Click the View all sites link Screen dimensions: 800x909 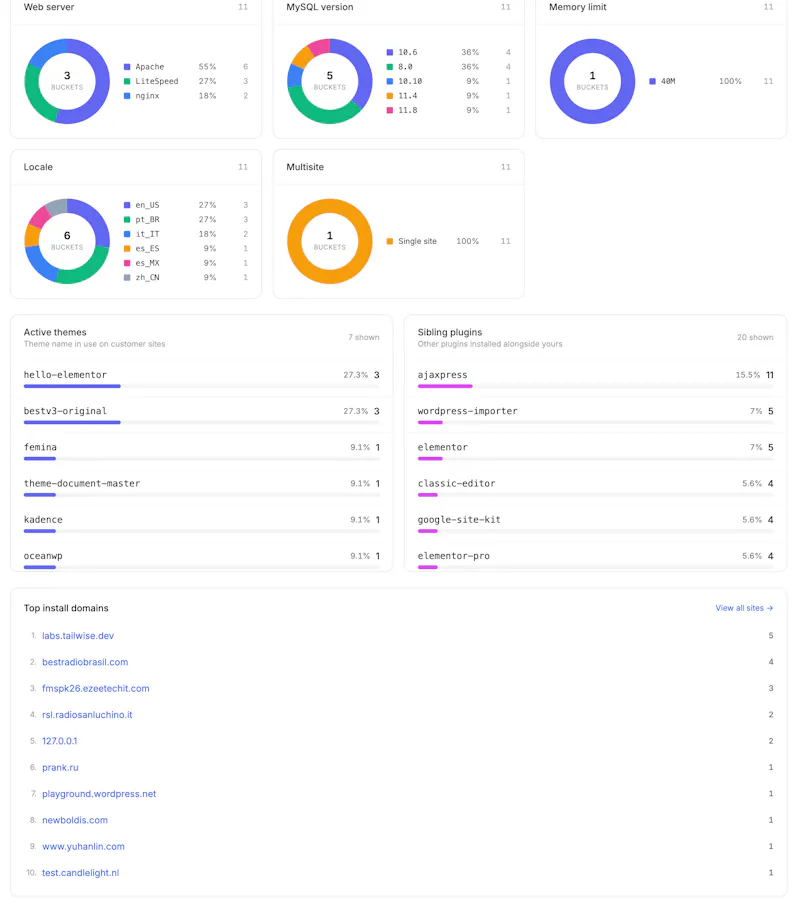point(744,608)
